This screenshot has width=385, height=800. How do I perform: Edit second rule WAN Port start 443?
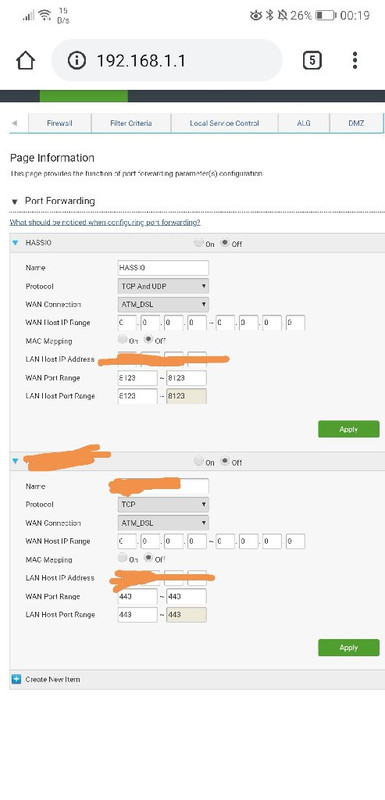(x=138, y=596)
